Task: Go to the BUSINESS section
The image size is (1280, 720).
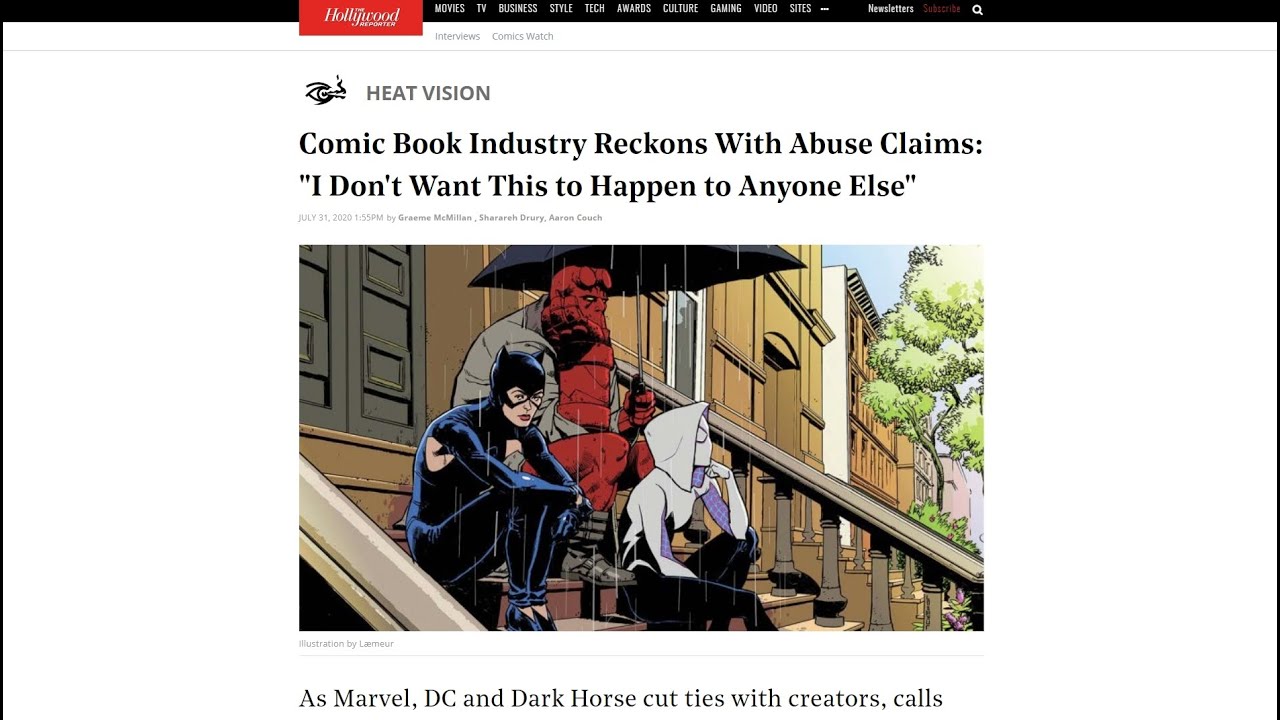Action: coord(518,8)
